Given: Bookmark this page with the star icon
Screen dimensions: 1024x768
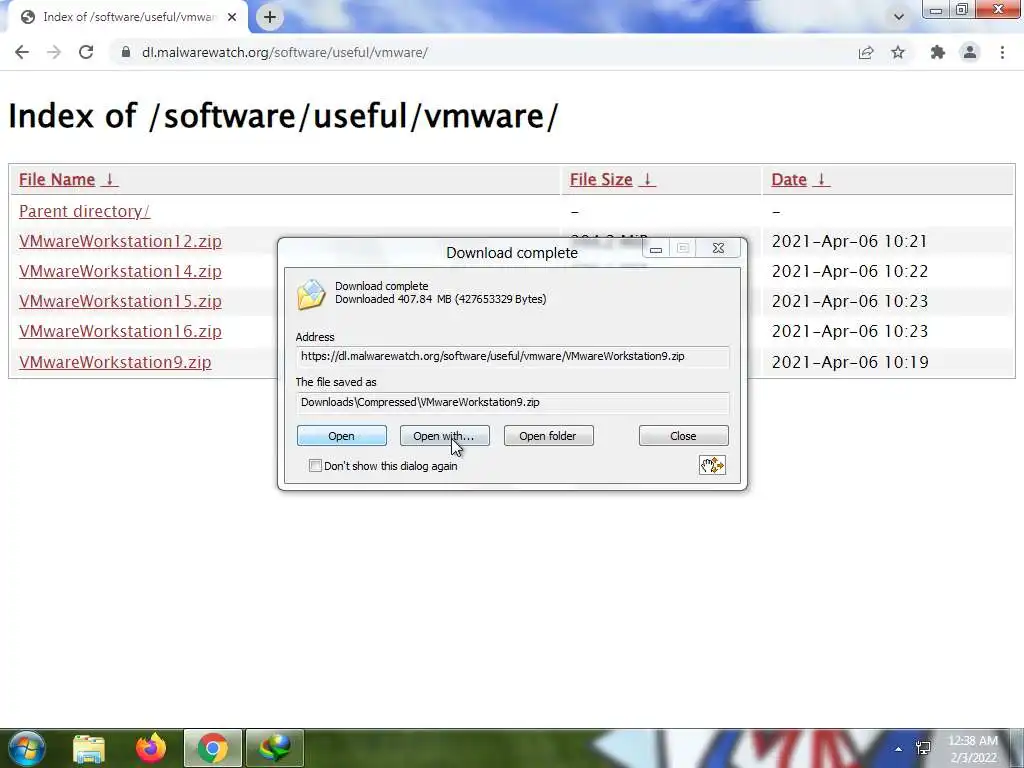Looking at the screenshot, I should click(x=898, y=52).
